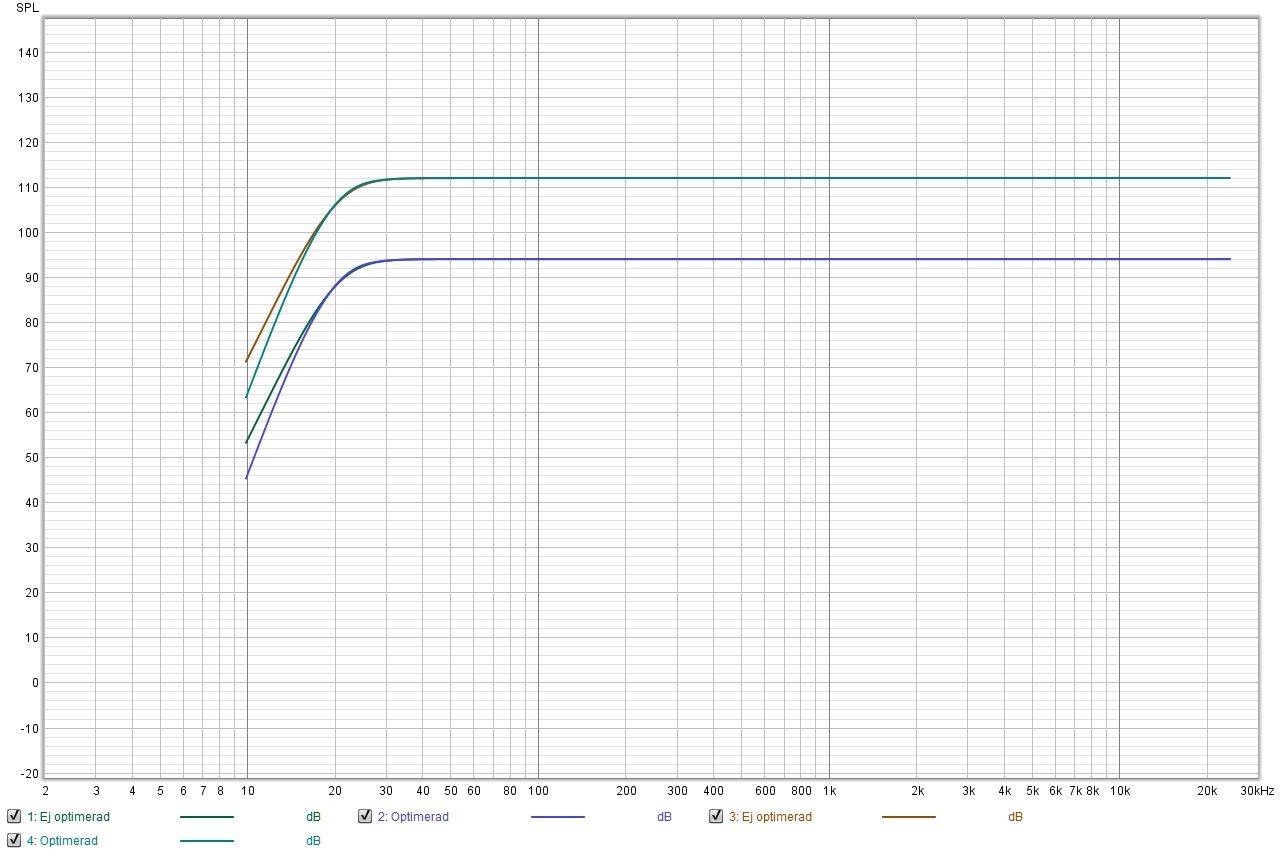The image size is (1280, 855).
Task: Click the -20 value on SPL axis
Action: coord(28,774)
